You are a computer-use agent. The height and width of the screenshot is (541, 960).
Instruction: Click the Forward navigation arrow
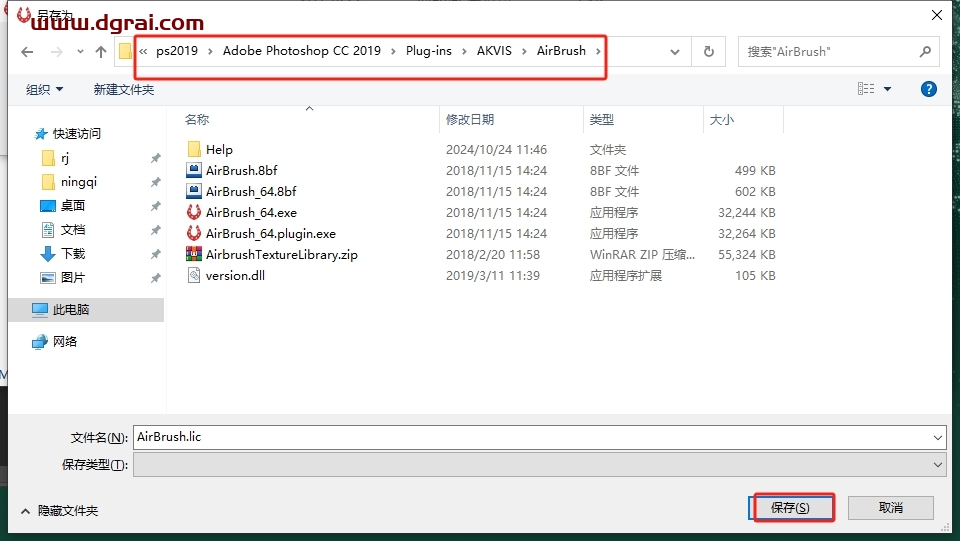point(57,52)
